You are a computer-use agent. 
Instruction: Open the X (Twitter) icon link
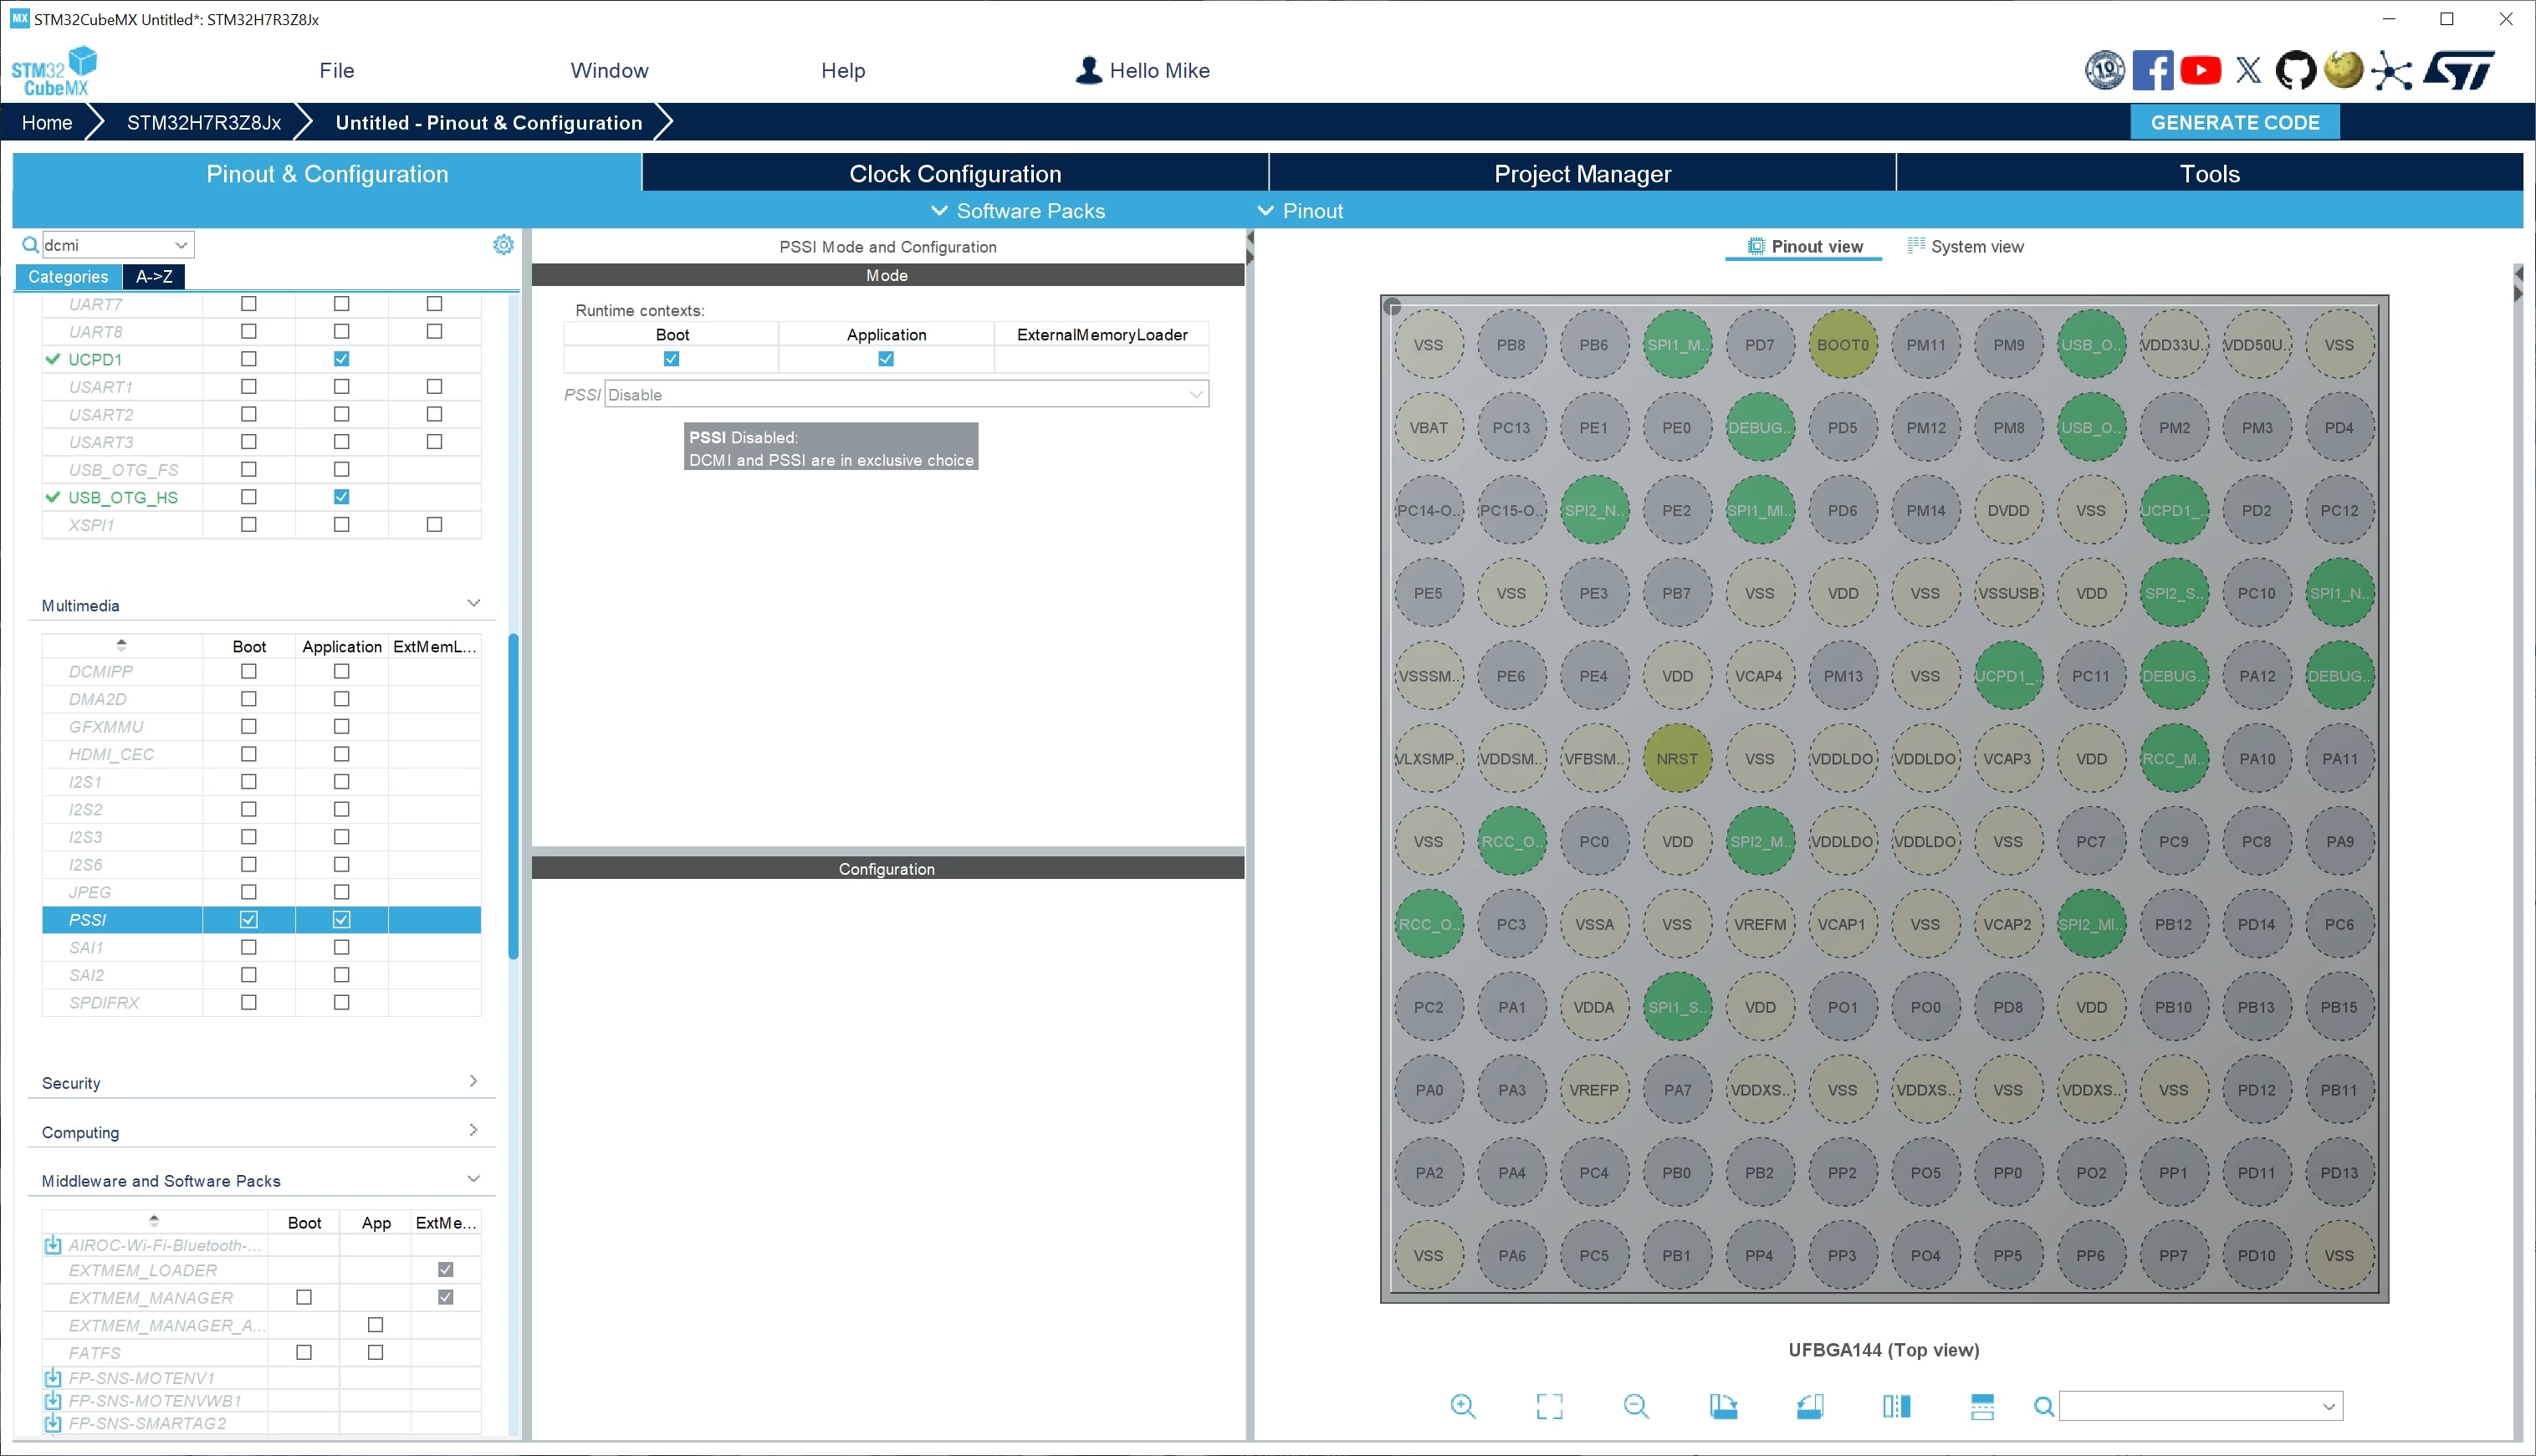(x=2248, y=70)
